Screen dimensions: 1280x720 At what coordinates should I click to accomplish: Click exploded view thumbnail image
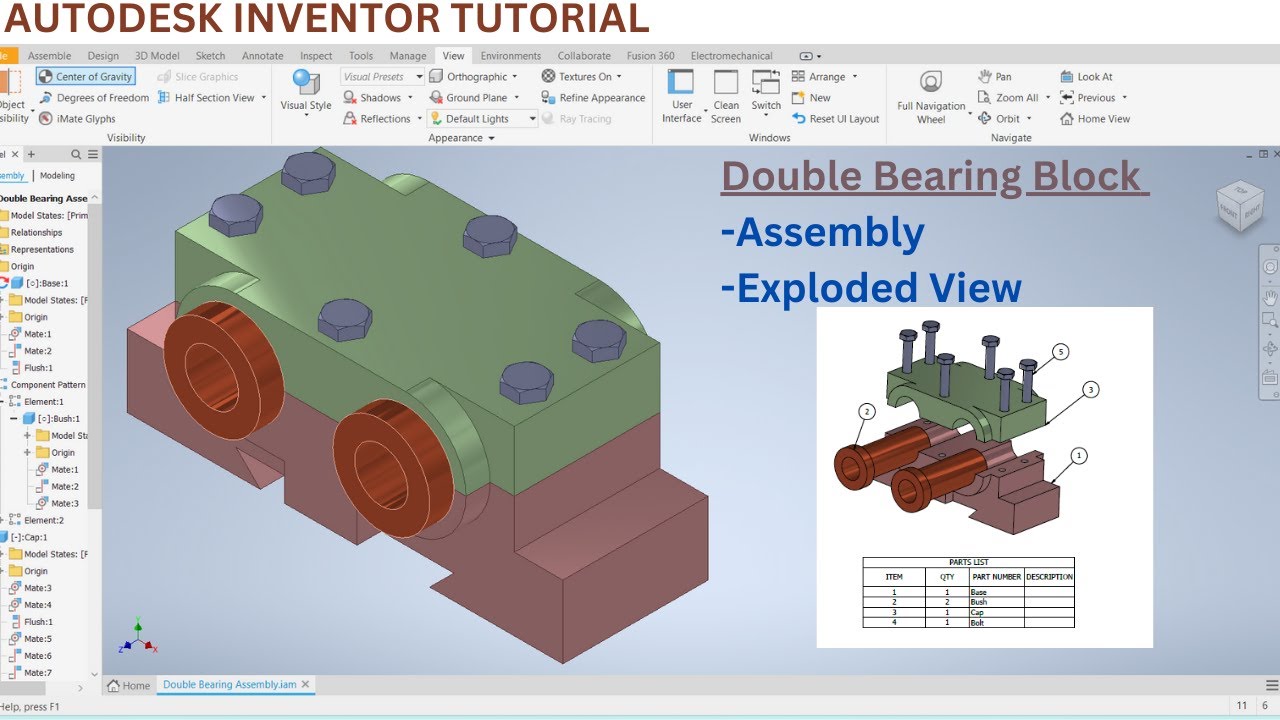click(985, 477)
